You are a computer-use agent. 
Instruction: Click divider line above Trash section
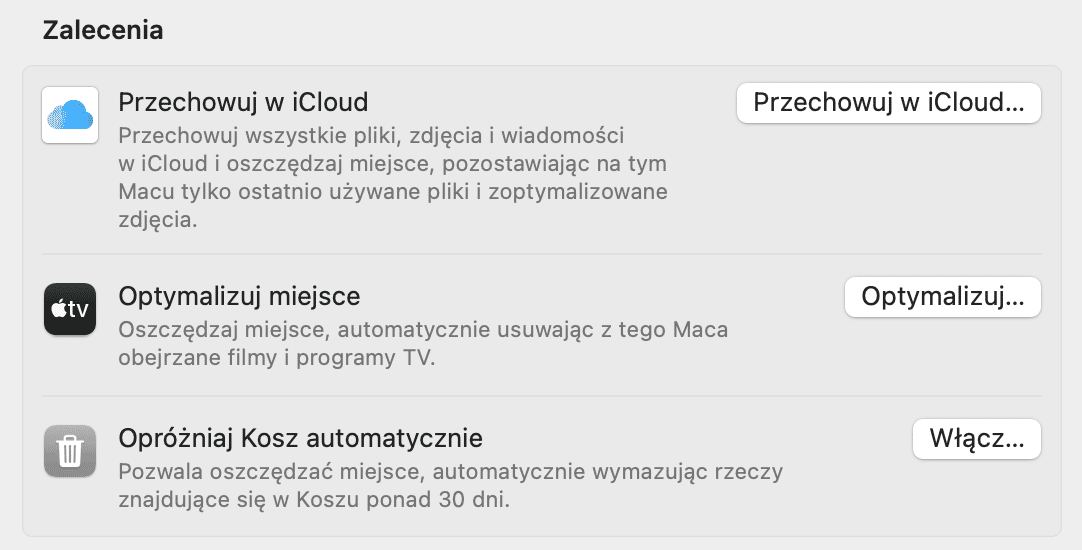(541, 396)
